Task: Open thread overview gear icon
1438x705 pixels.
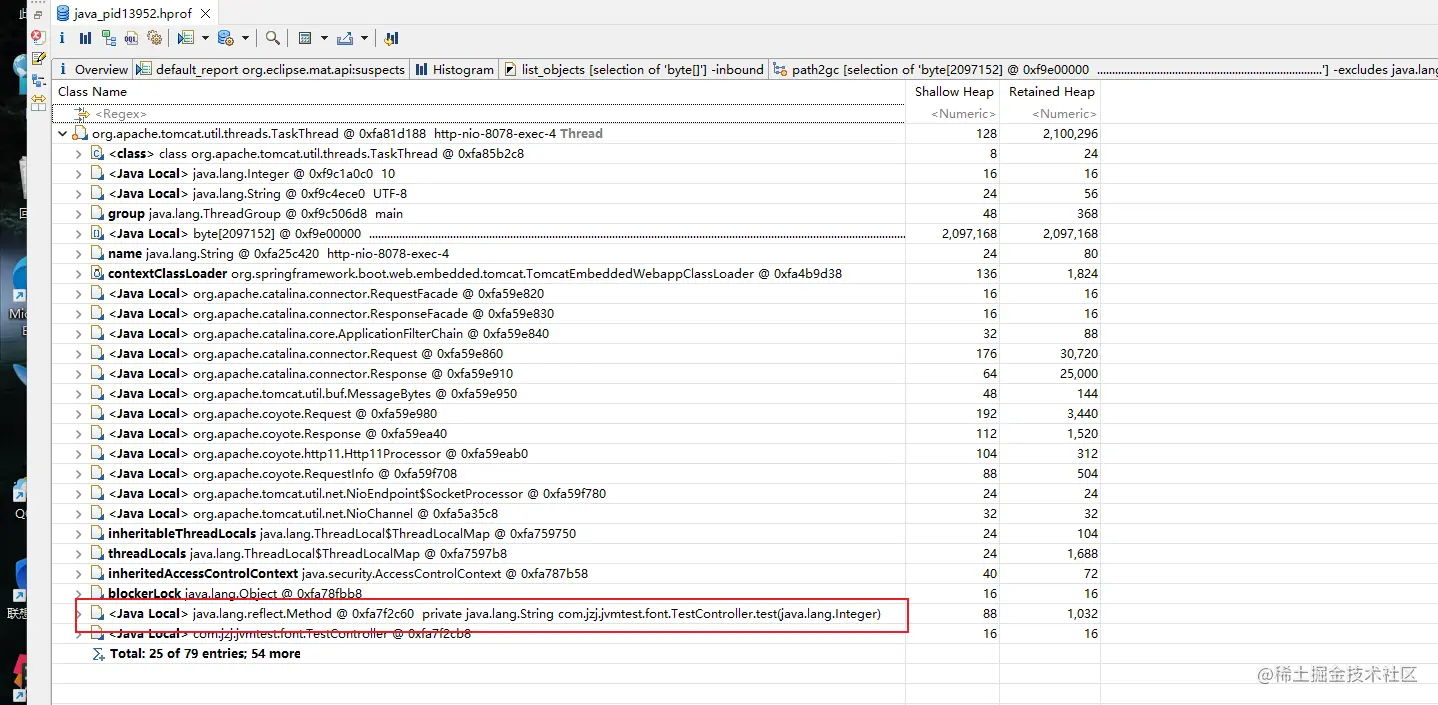Action: tap(154, 38)
